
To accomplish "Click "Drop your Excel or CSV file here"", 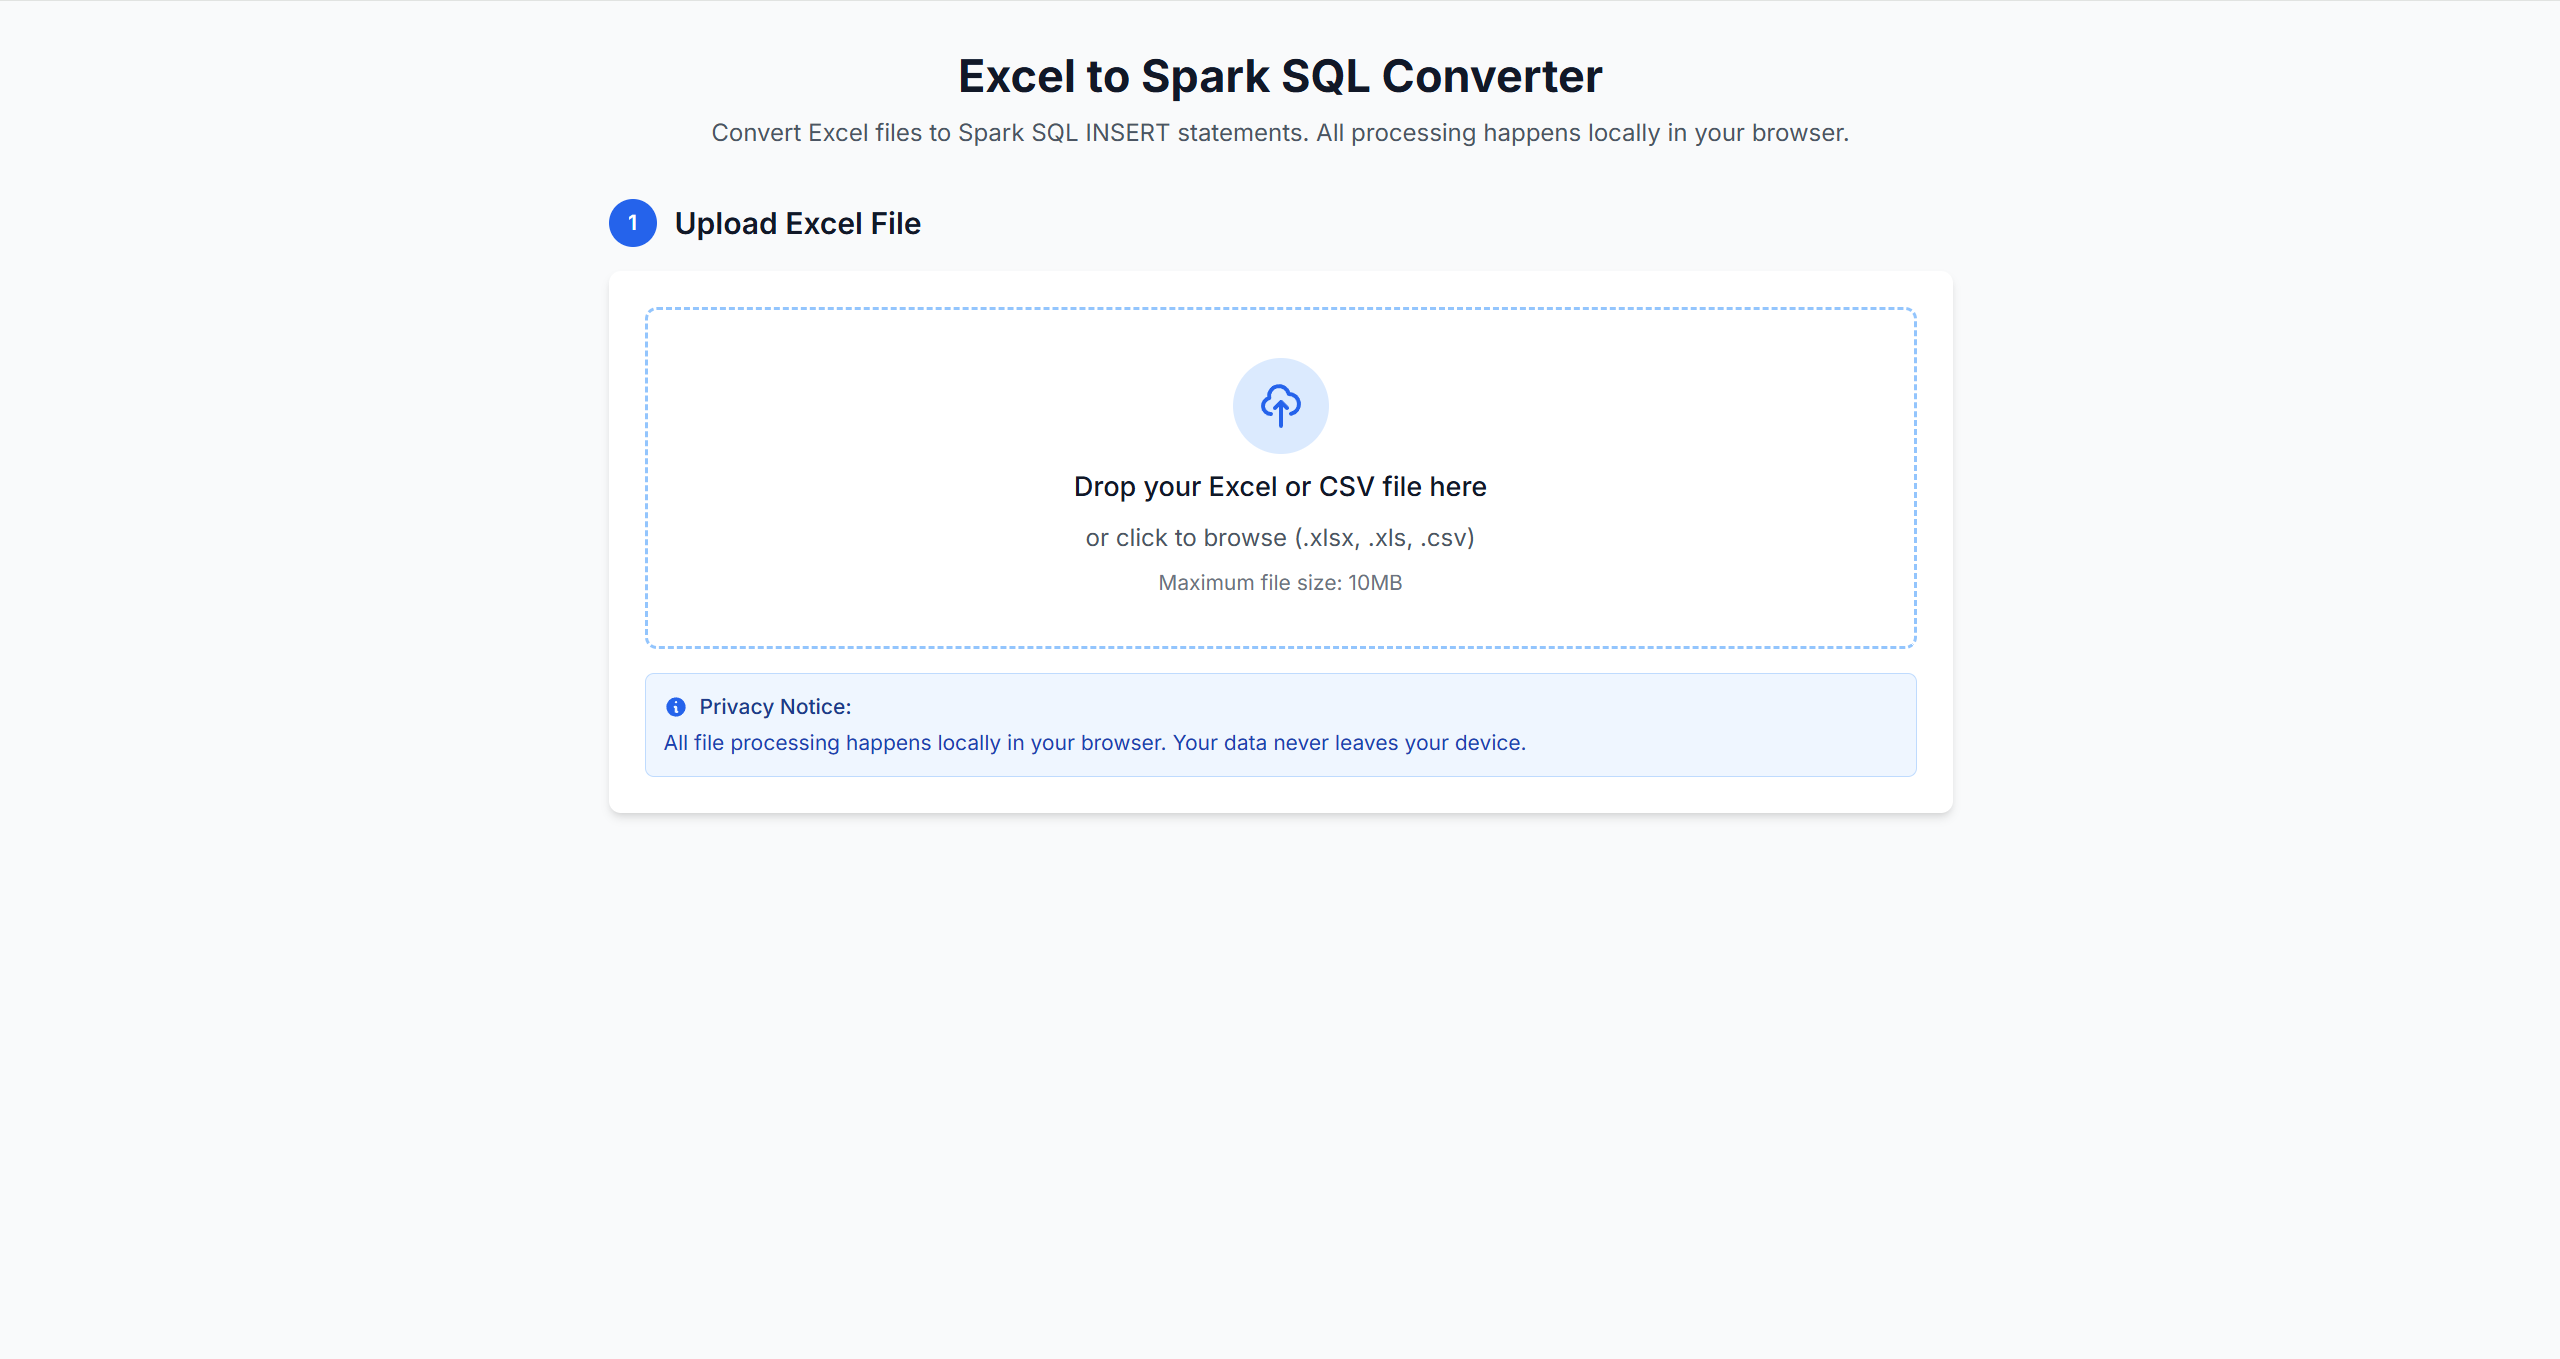I will [1280, 487].
